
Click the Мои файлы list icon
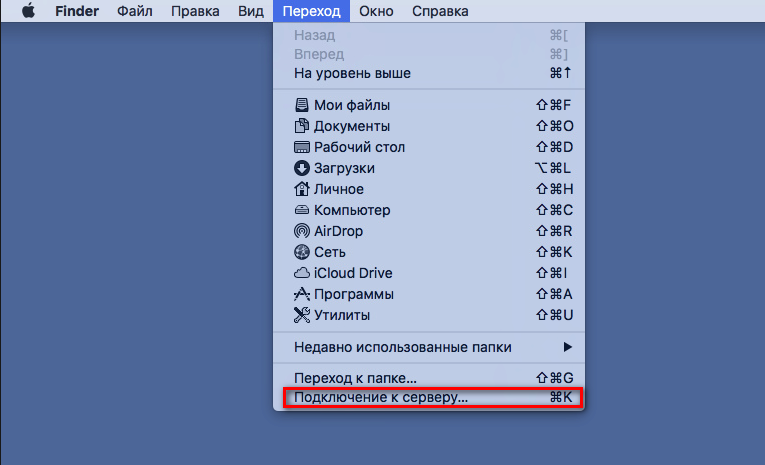pos(302,105)
